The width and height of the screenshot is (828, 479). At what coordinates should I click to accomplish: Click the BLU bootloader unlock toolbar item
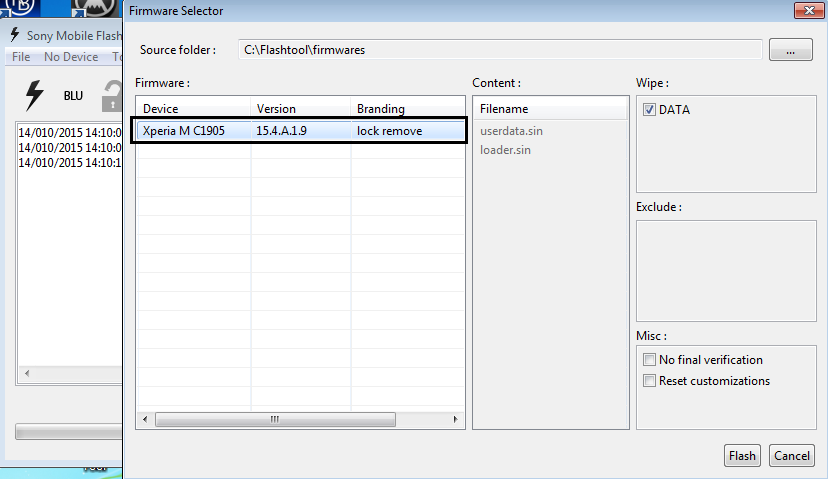[x=73, y=96]
